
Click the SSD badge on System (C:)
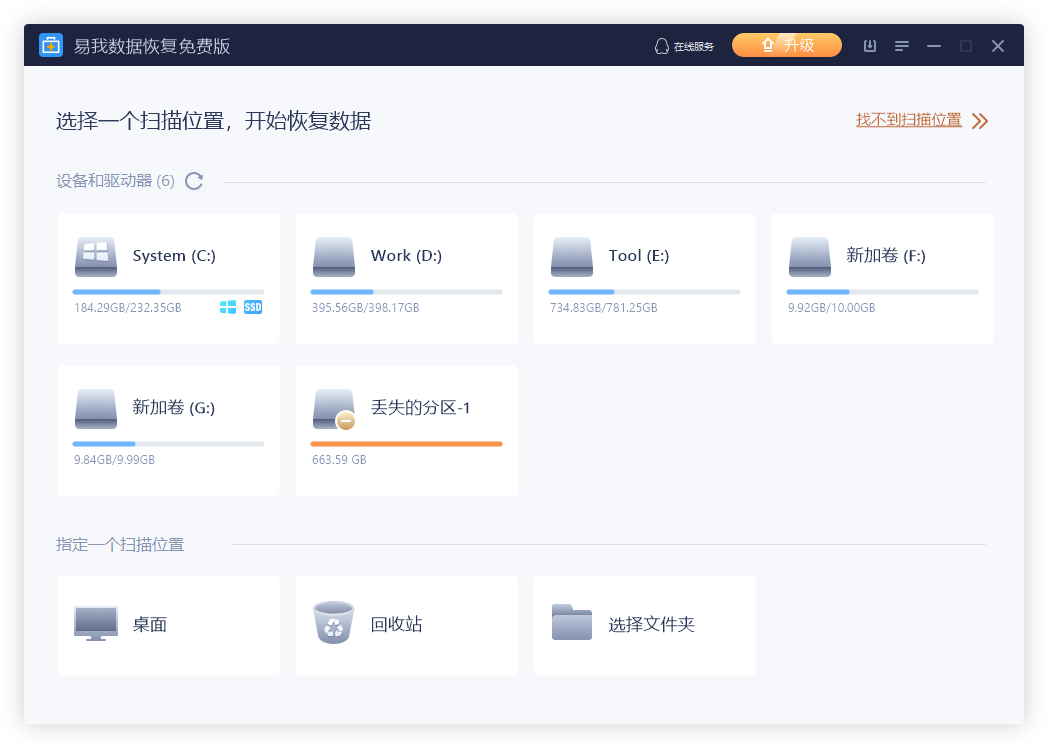[252, 306]
